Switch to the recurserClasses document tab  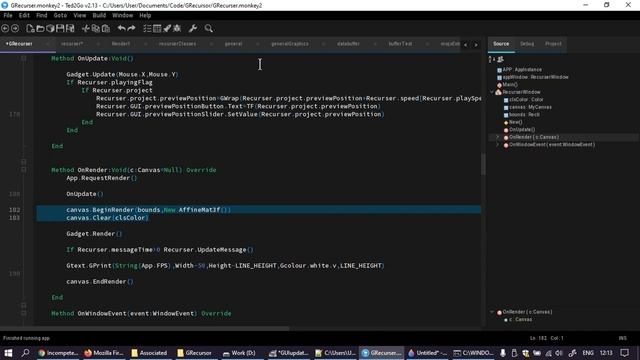pyautogui.click(x=177, y=44)
